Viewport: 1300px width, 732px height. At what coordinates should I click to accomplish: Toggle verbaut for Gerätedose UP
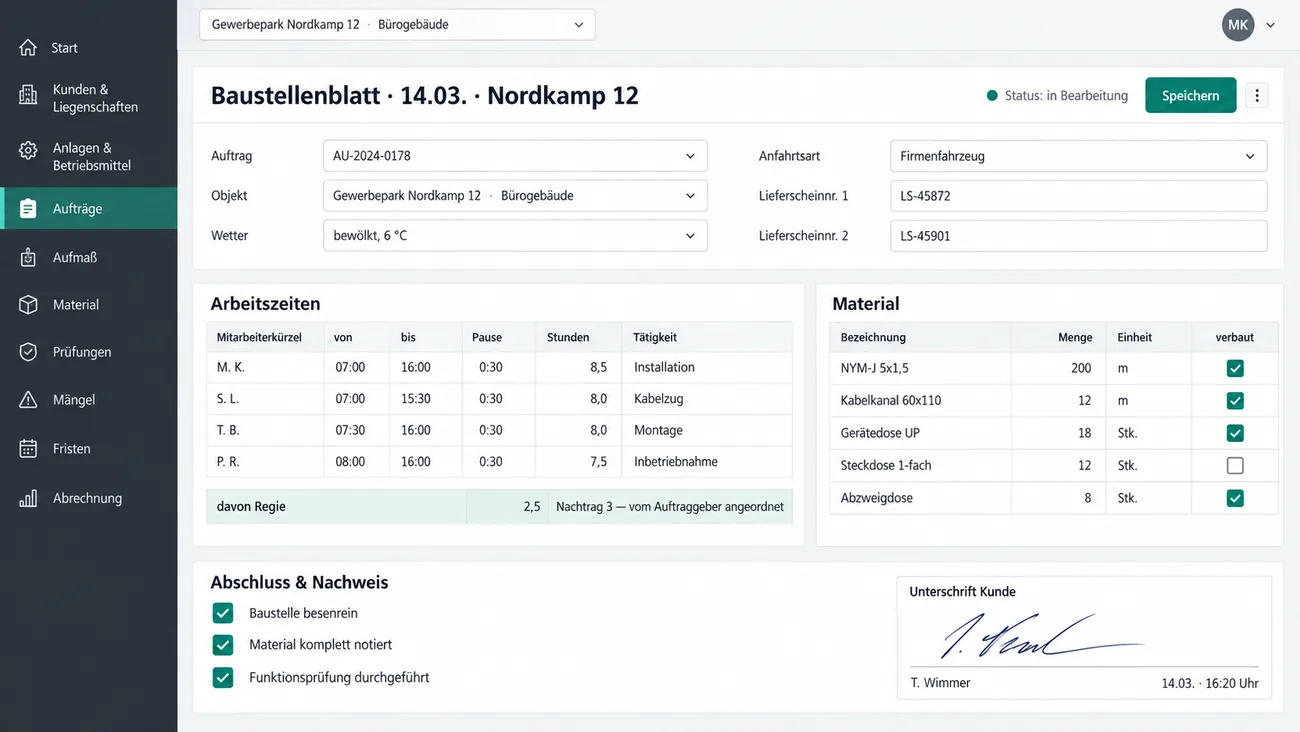click(x=1235, y=433)
